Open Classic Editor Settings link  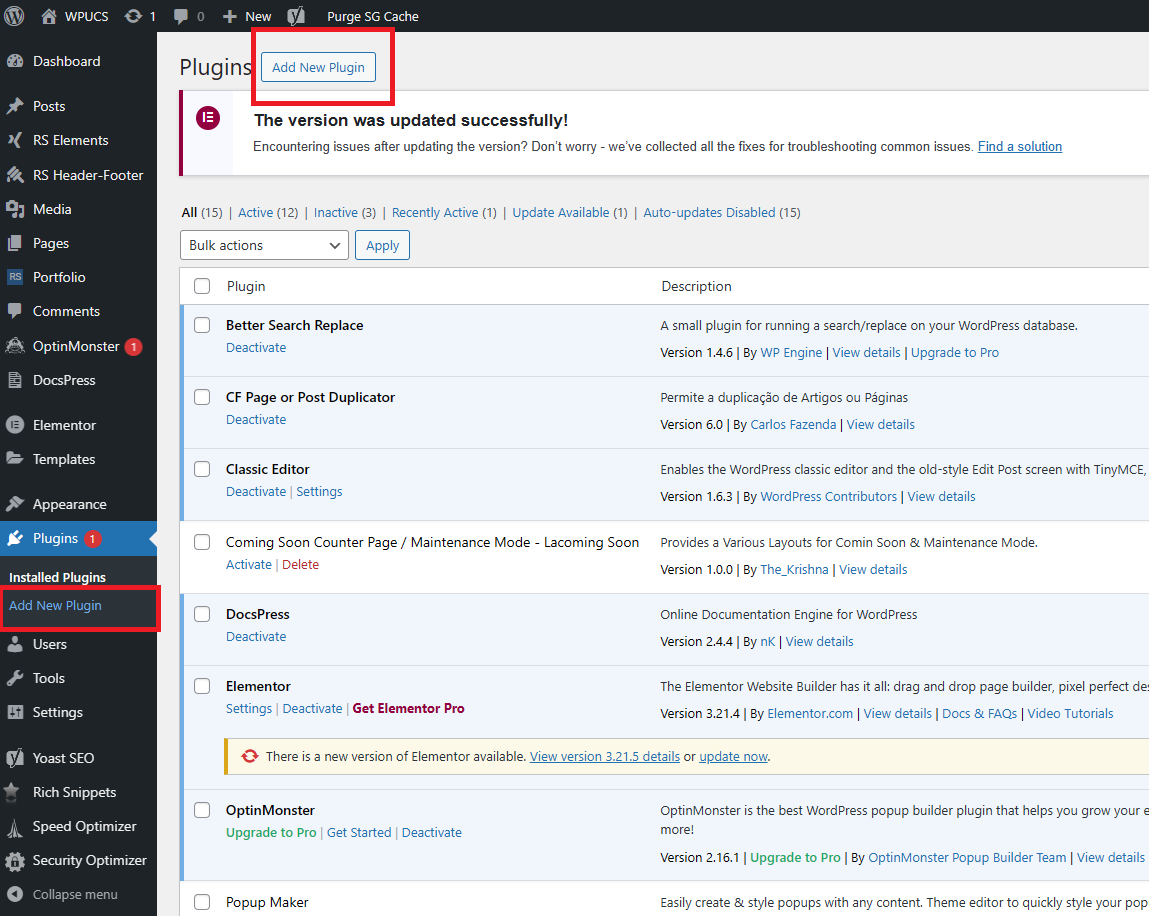pos(319,492)
